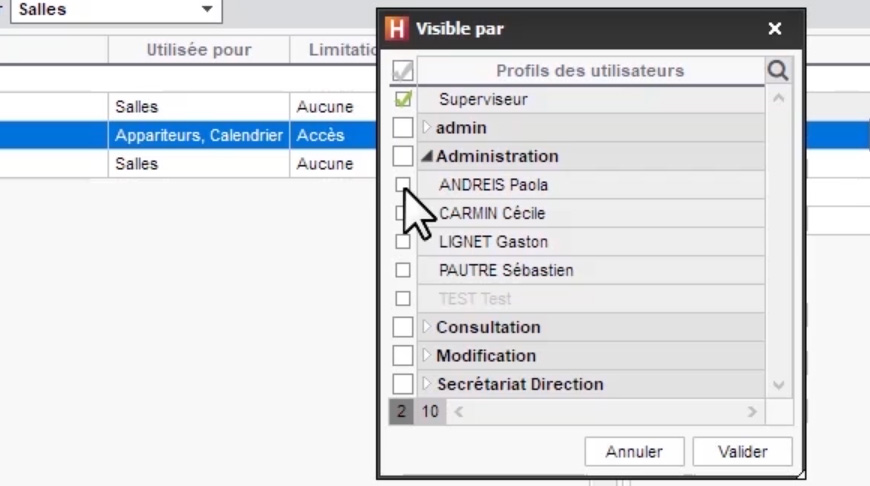Click the Valider button
This screenshot has height=486, width=870.
pos(742,452)
